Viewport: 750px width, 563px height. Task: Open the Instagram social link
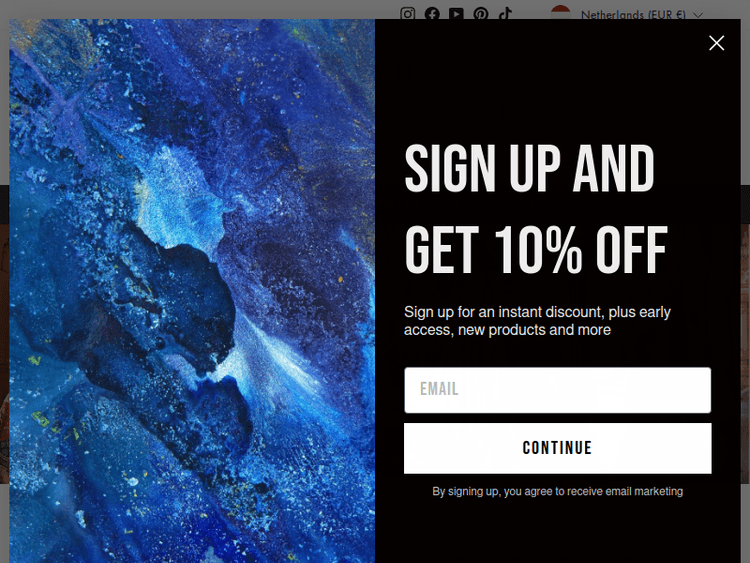(x=408, y=13)
